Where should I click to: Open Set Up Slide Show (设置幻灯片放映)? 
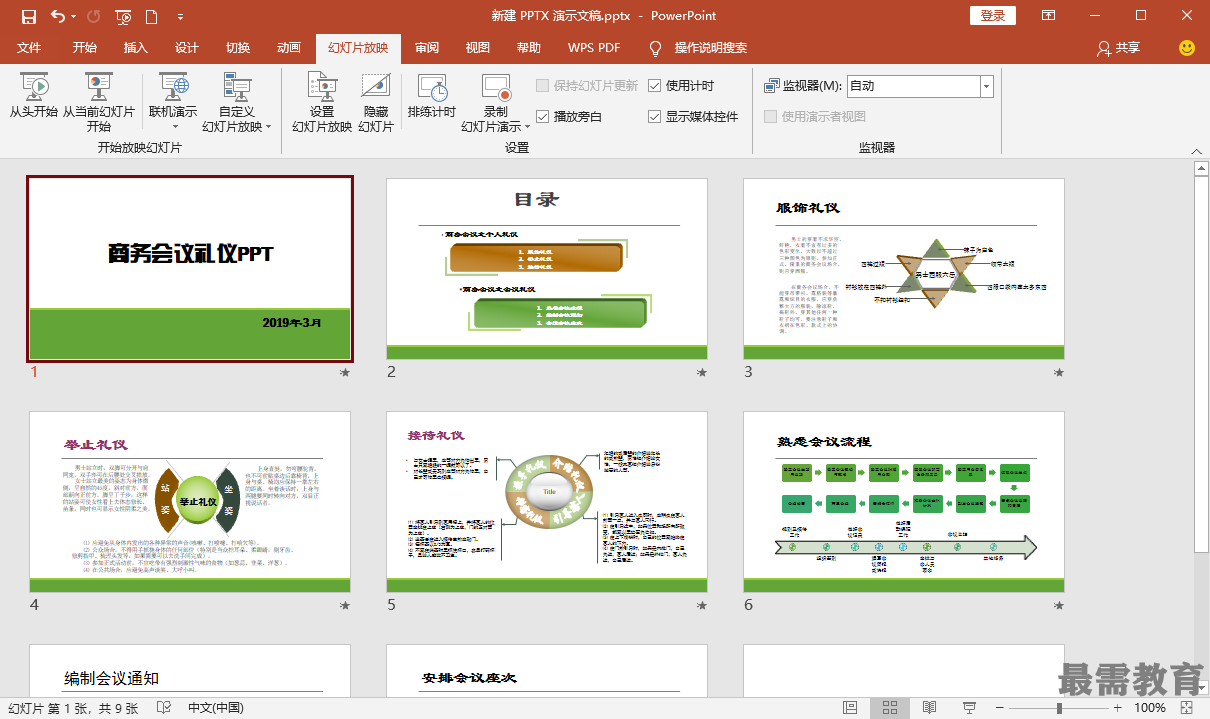pos(322,103)
